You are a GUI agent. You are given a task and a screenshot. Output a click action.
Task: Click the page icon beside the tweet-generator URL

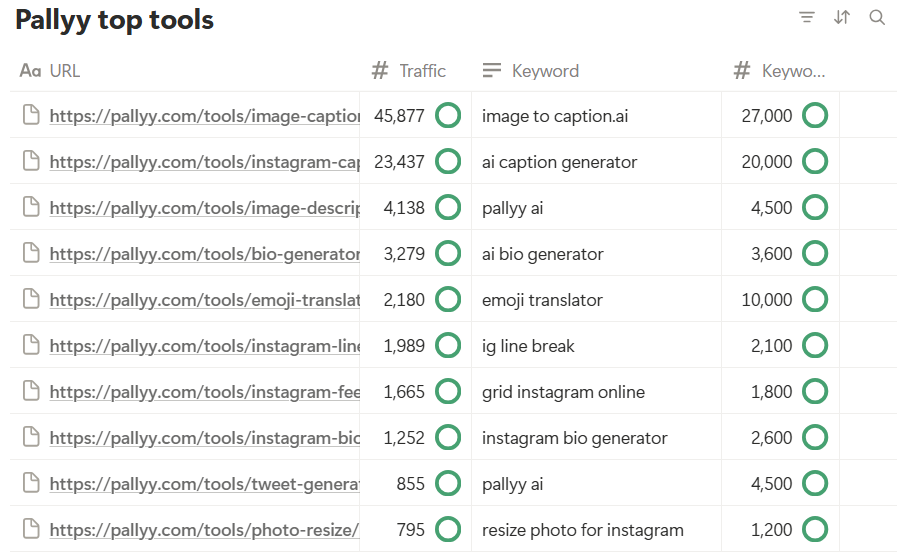31,484
